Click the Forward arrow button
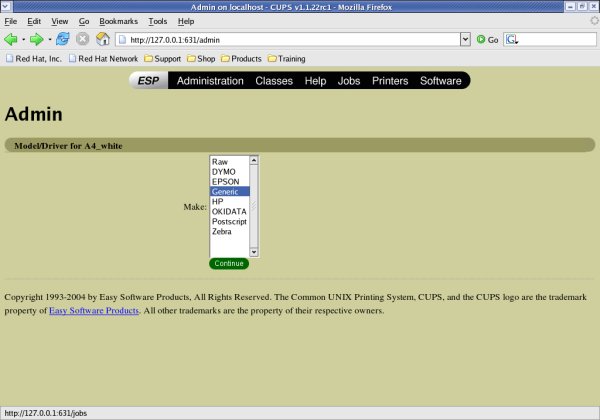Image resolution: width=600 pixels, height=420 pixels. (x=36, y=40)
